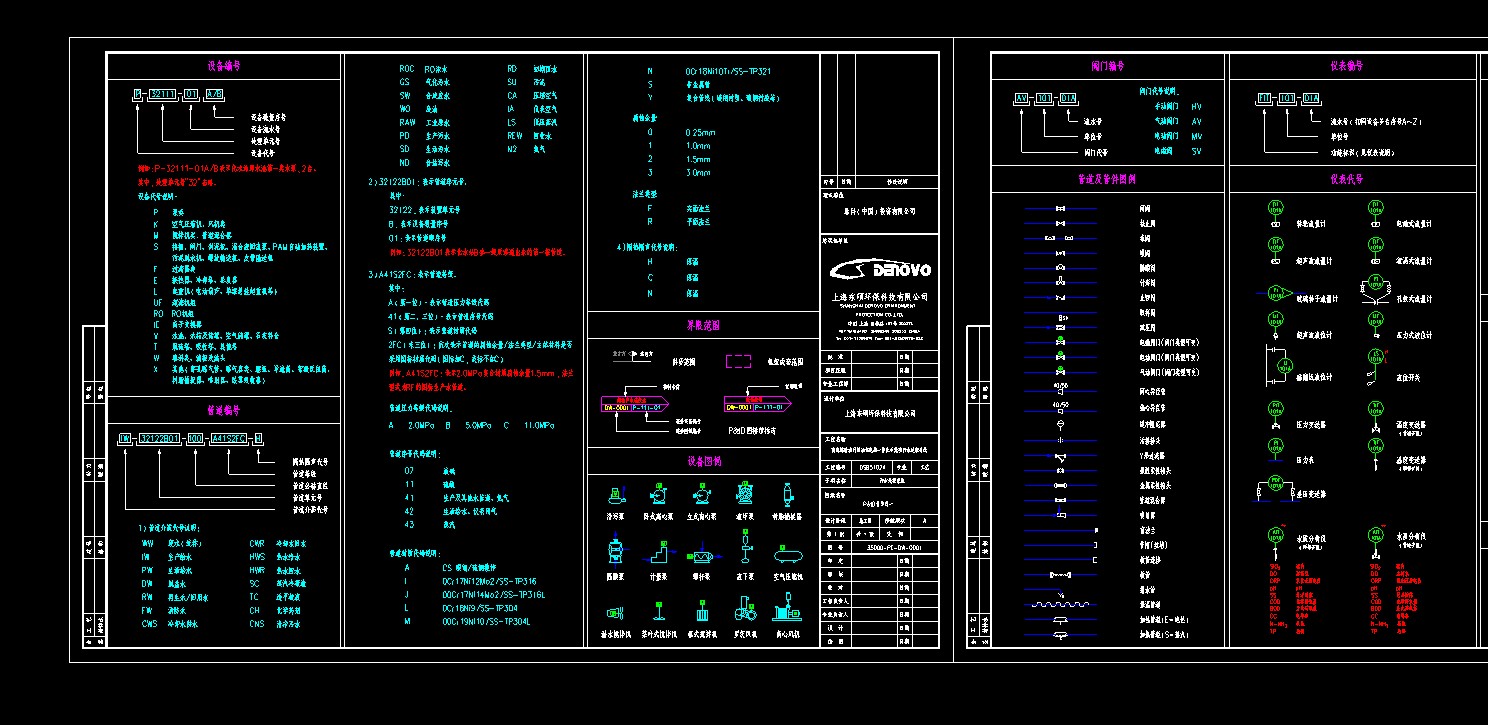Select the MV electric valve code
Image resolution: width=1488 pixels, height=725 pixels.
pos(1196,137)
